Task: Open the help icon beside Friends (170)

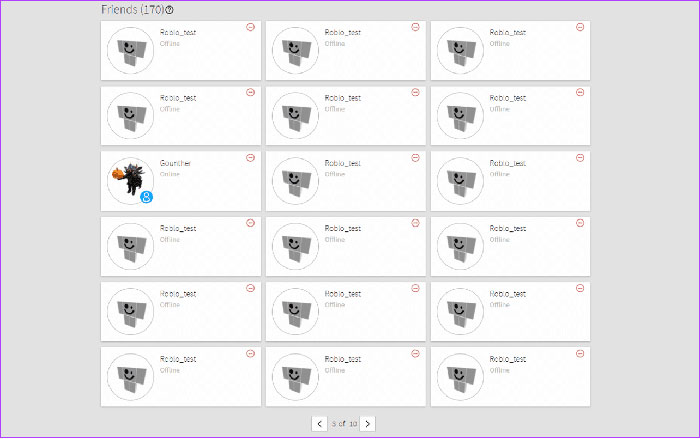Action: [x=169, y=9]
